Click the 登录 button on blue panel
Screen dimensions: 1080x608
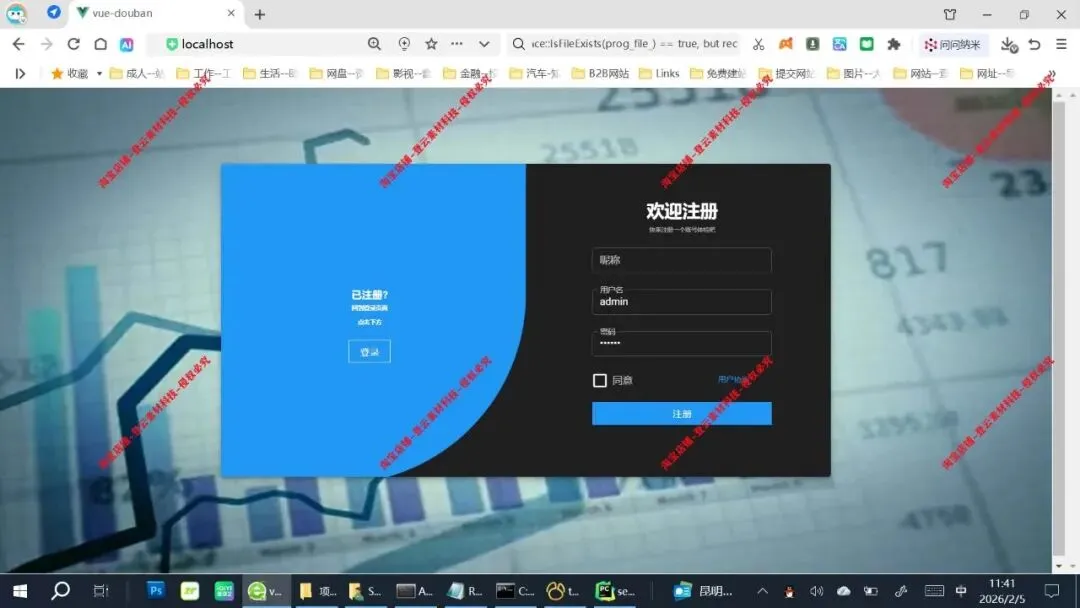pyautogui.click(x=369, y=351)
